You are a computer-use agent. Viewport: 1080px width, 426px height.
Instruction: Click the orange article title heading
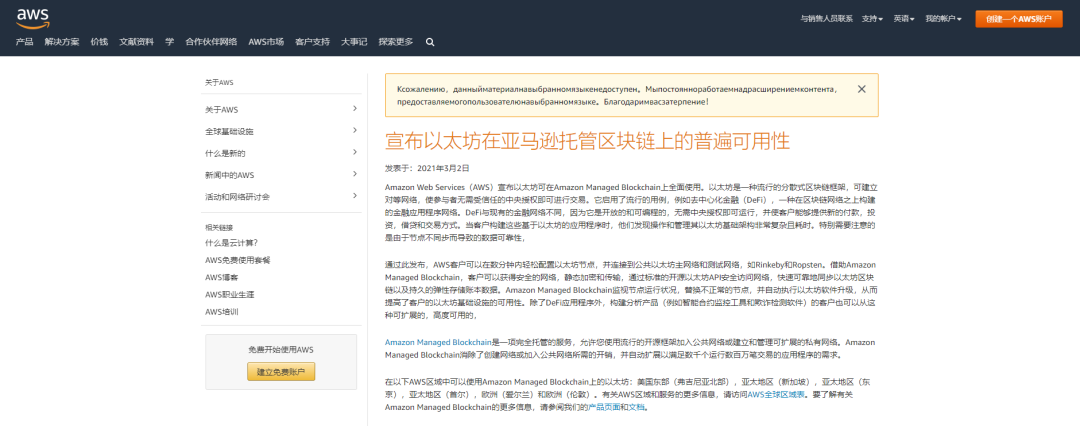click(587, 141)
